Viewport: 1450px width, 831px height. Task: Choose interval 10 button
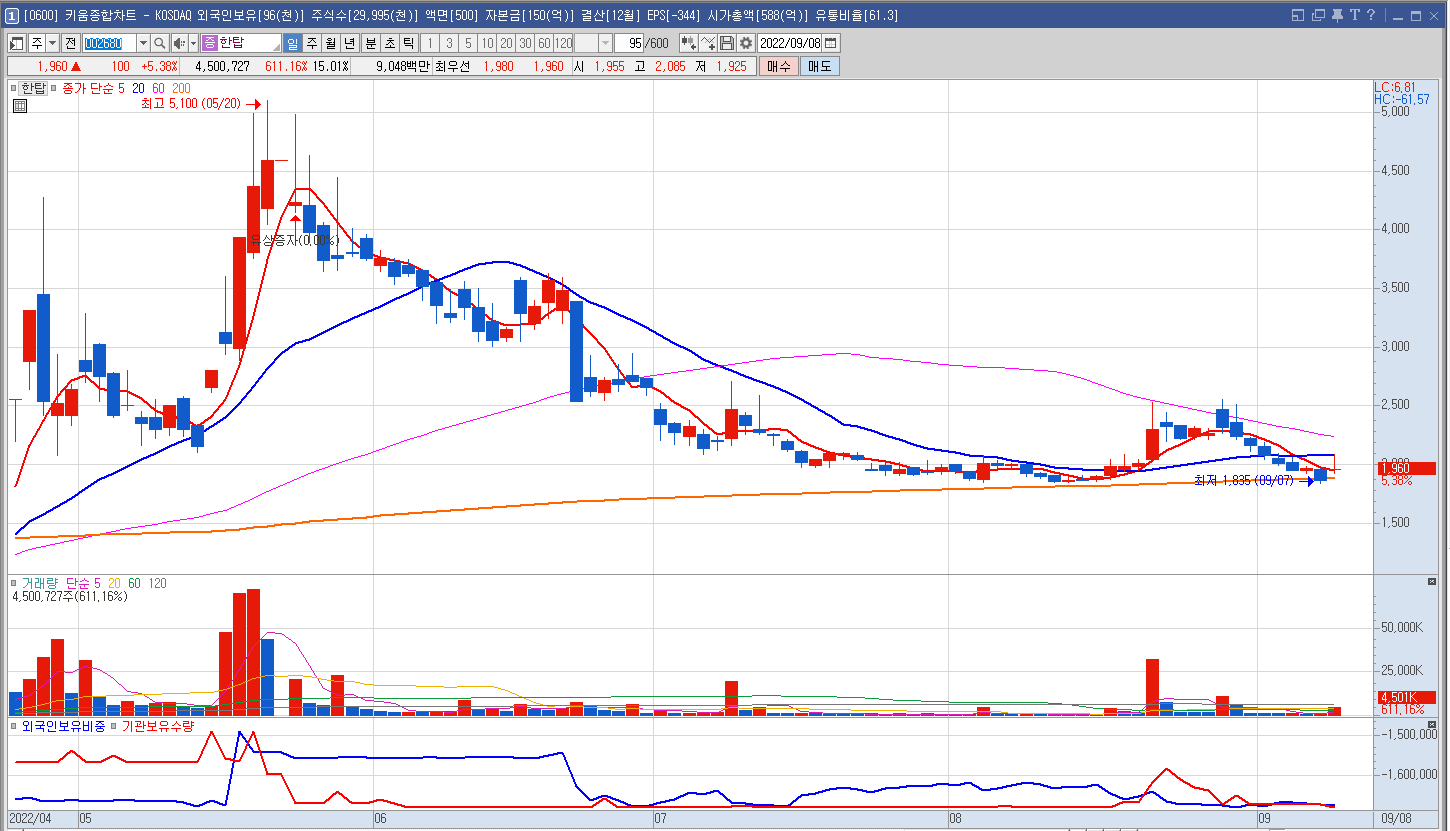pos(487,43)
